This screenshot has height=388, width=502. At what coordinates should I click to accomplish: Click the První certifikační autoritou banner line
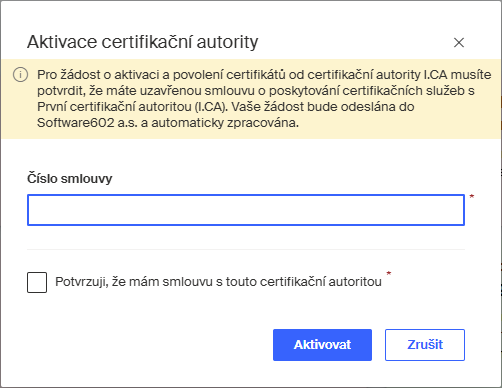point(226,107)
